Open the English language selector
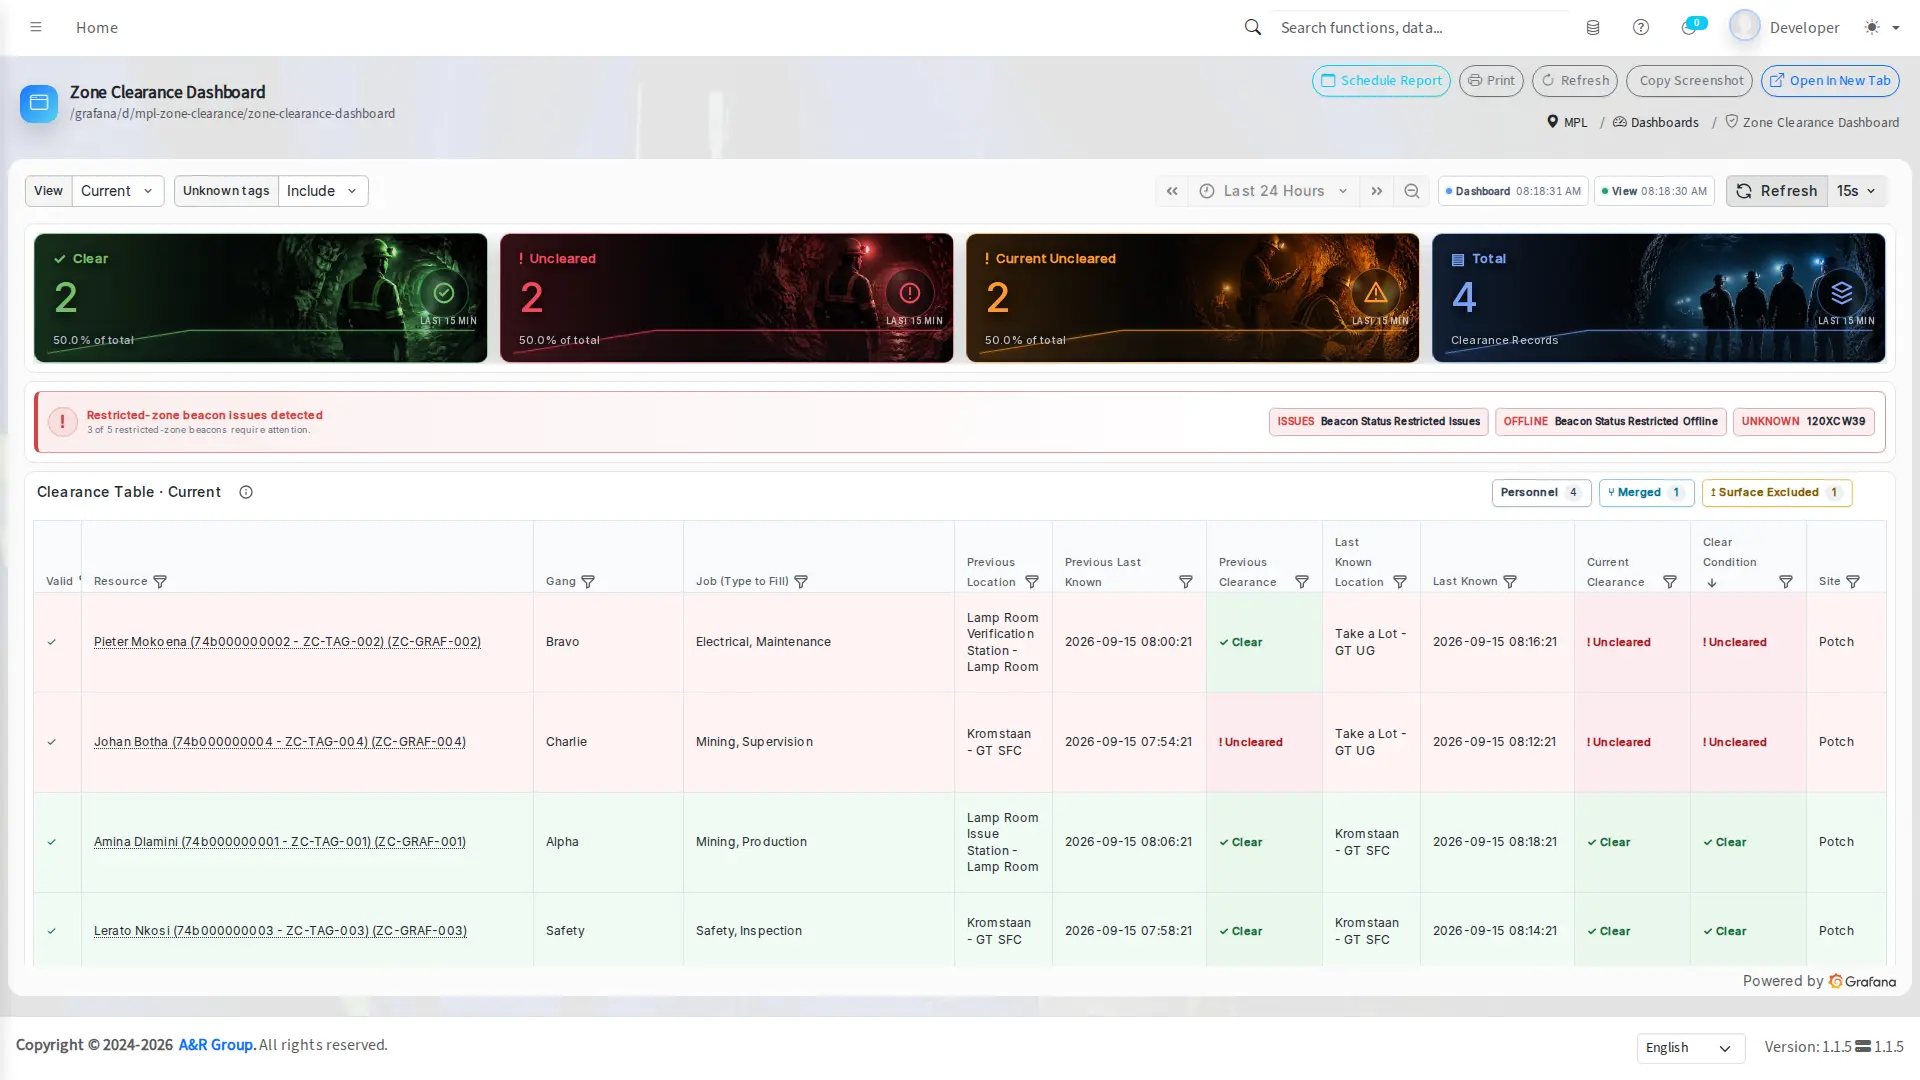 pyautogui.click(x=1690, y=1048)
